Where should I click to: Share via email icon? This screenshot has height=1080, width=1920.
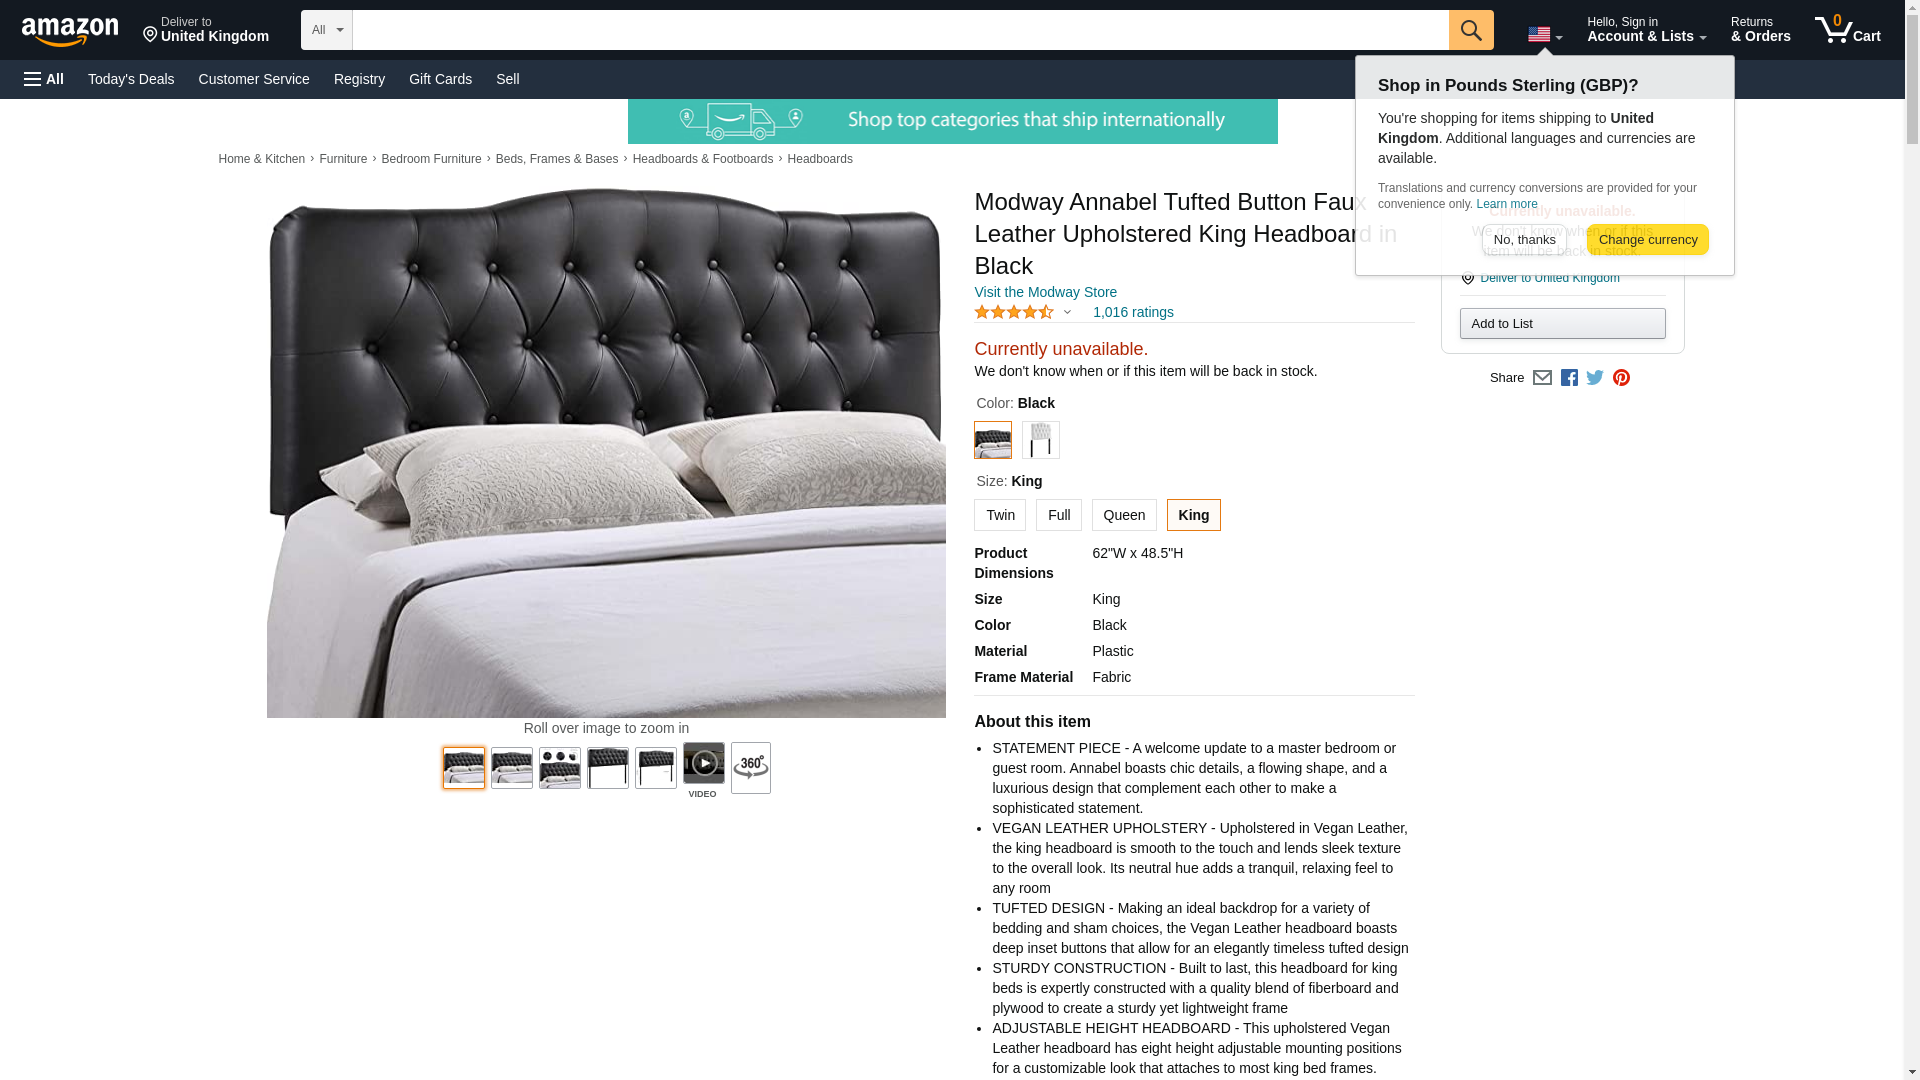pyautogui.click(x=1542, y=378)
